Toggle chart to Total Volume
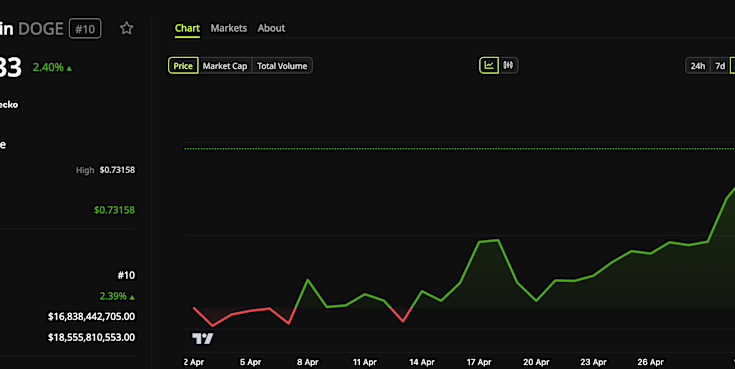735x369 pixels. 282,66
